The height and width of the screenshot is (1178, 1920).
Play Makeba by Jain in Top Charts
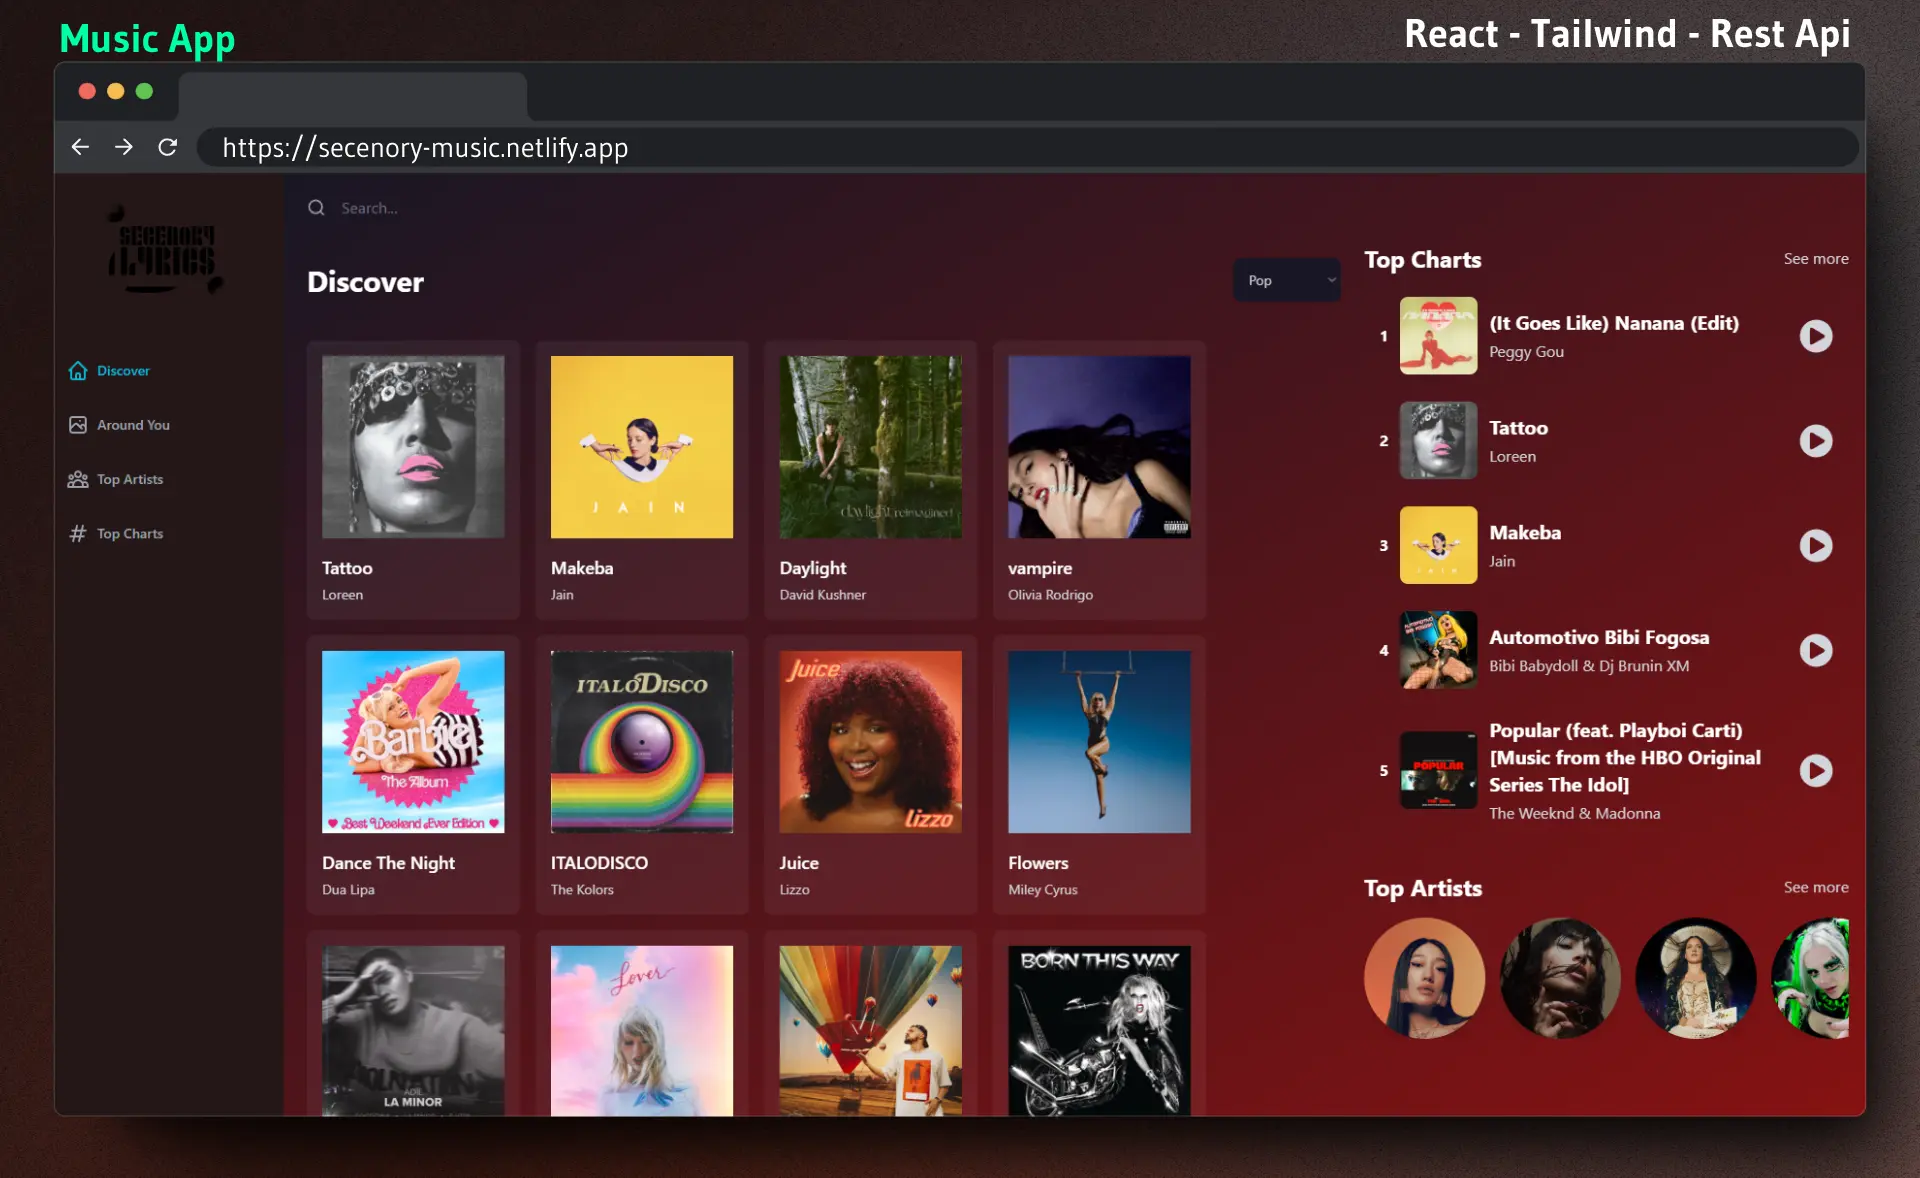point(1815,545)
